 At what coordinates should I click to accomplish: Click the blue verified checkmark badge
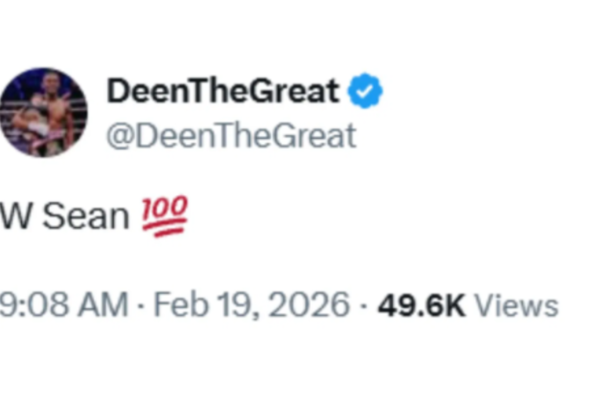coord(365,92)
